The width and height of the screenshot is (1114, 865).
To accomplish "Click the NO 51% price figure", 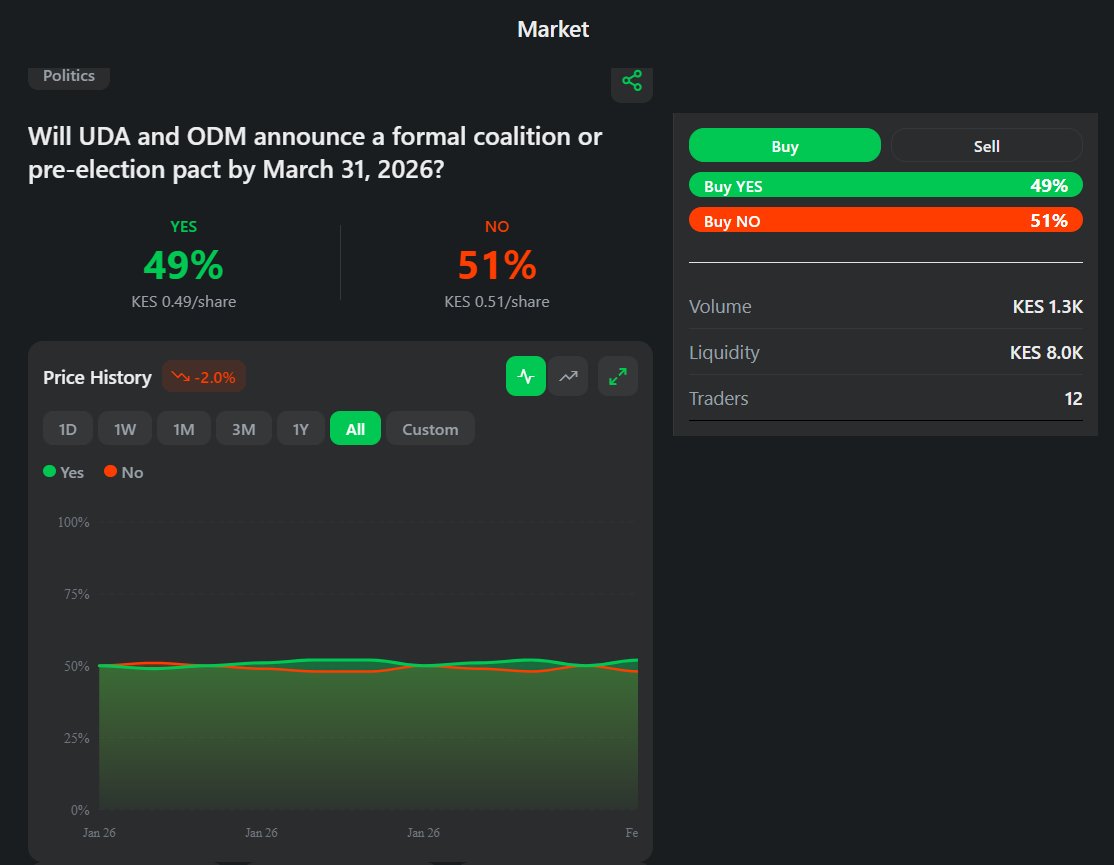I will [x=497, y=265].
